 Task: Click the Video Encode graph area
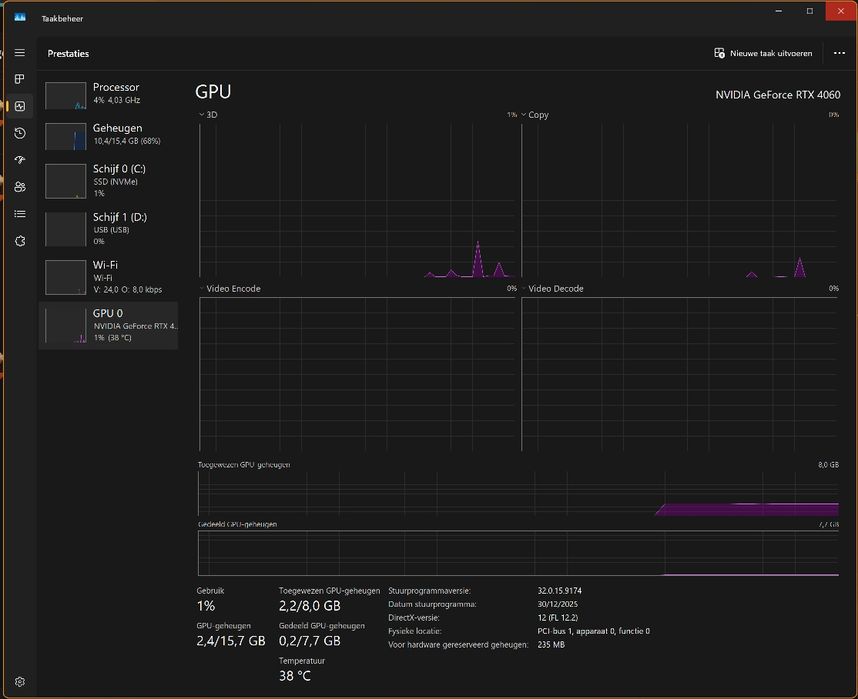click(358, 374)
